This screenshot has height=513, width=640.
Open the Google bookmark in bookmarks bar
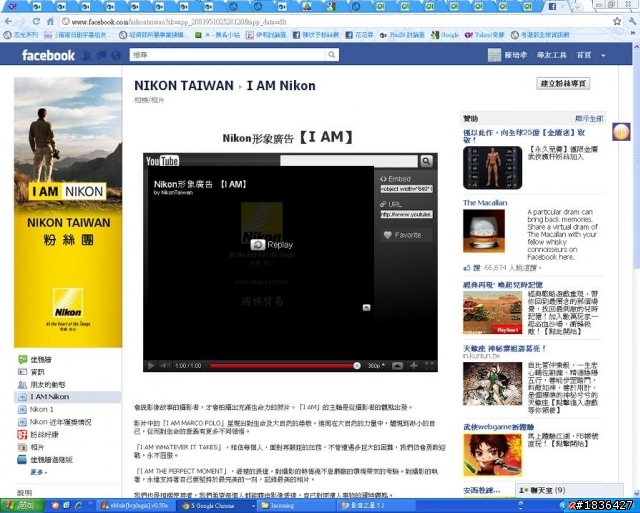pos(445,35)
